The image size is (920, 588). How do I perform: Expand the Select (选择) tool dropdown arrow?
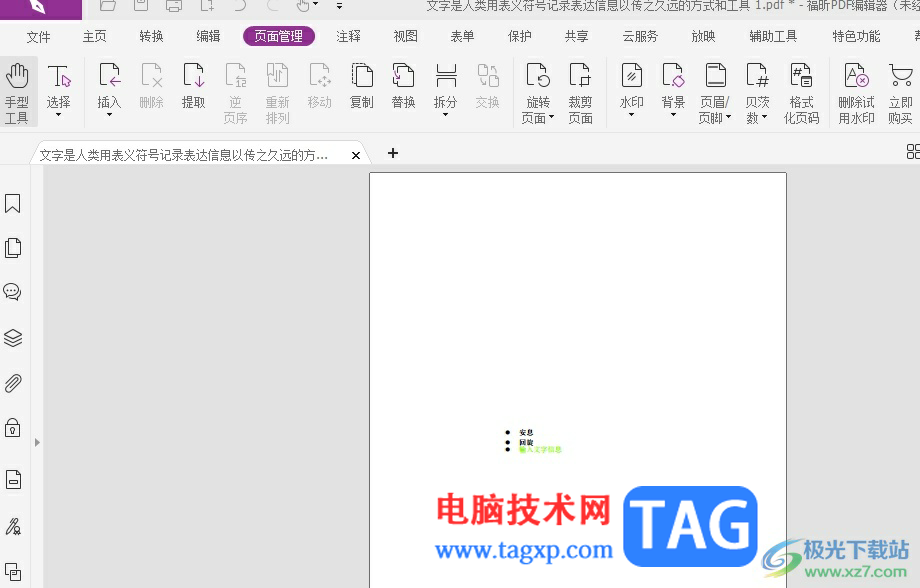[59, 114]
